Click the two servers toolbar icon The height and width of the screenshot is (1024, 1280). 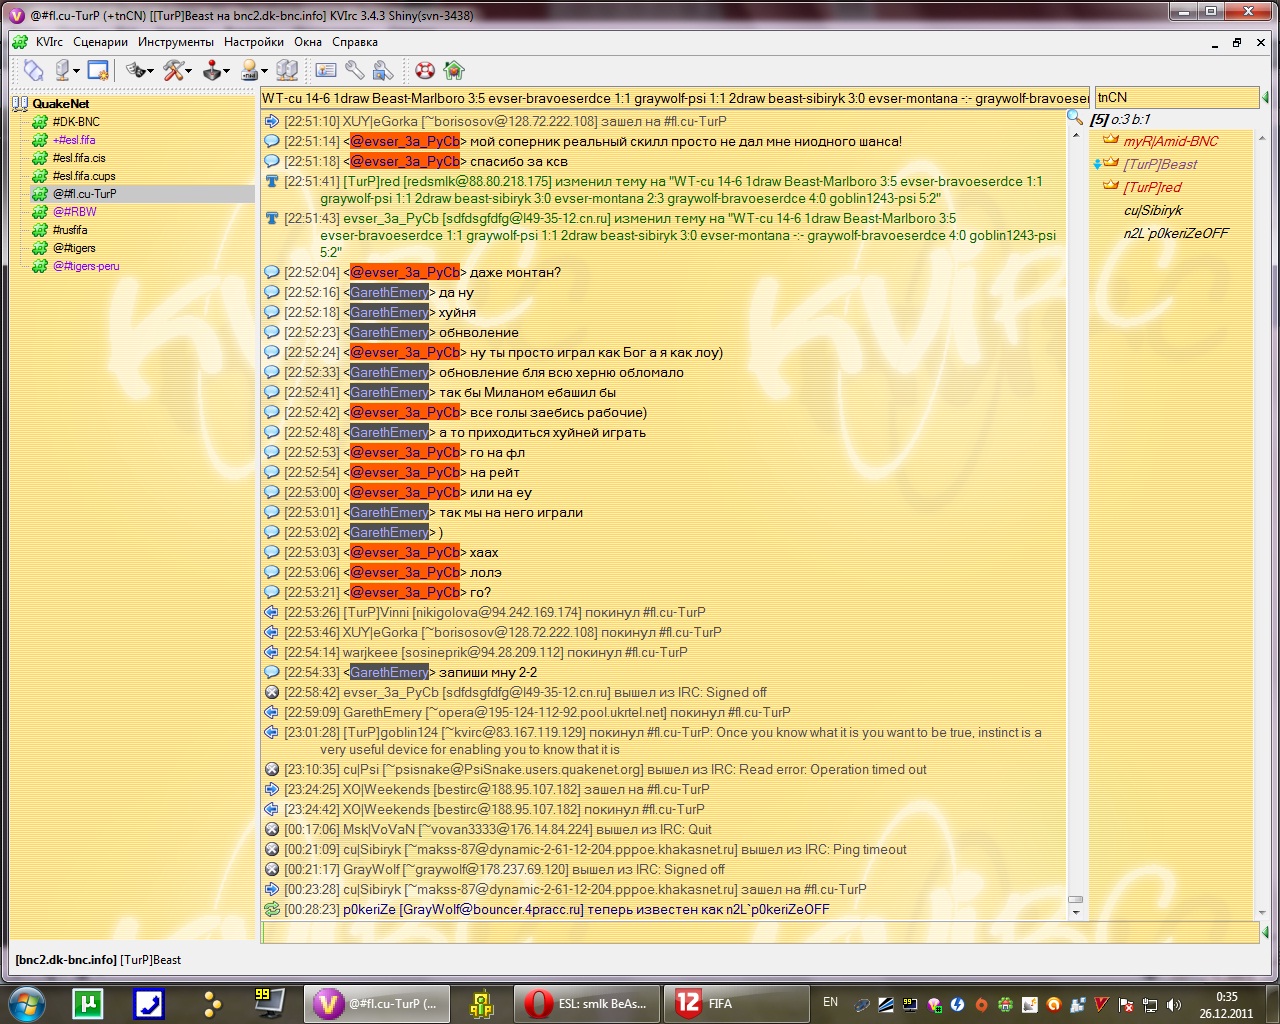pyautogui.click(x=287, y=70)
